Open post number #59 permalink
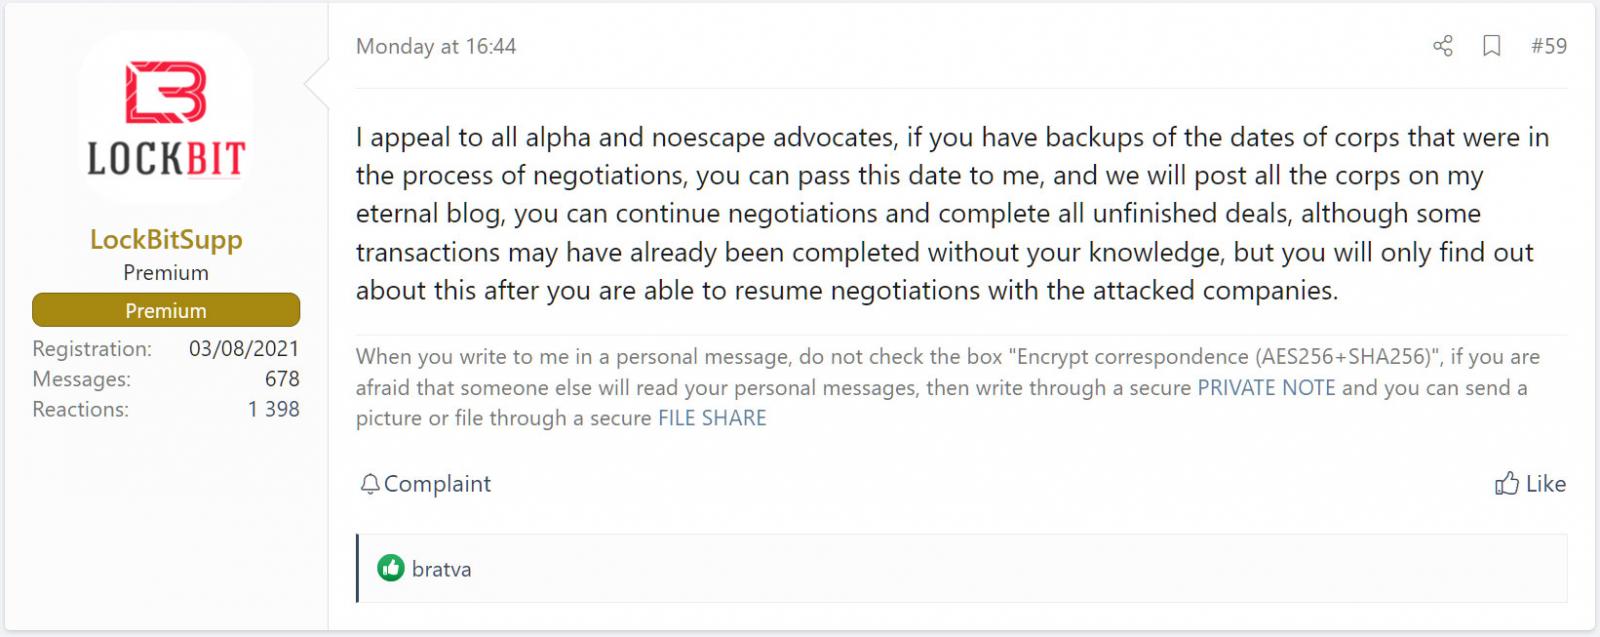Viewport: 1600px width, 637px height. [1548, 46]
